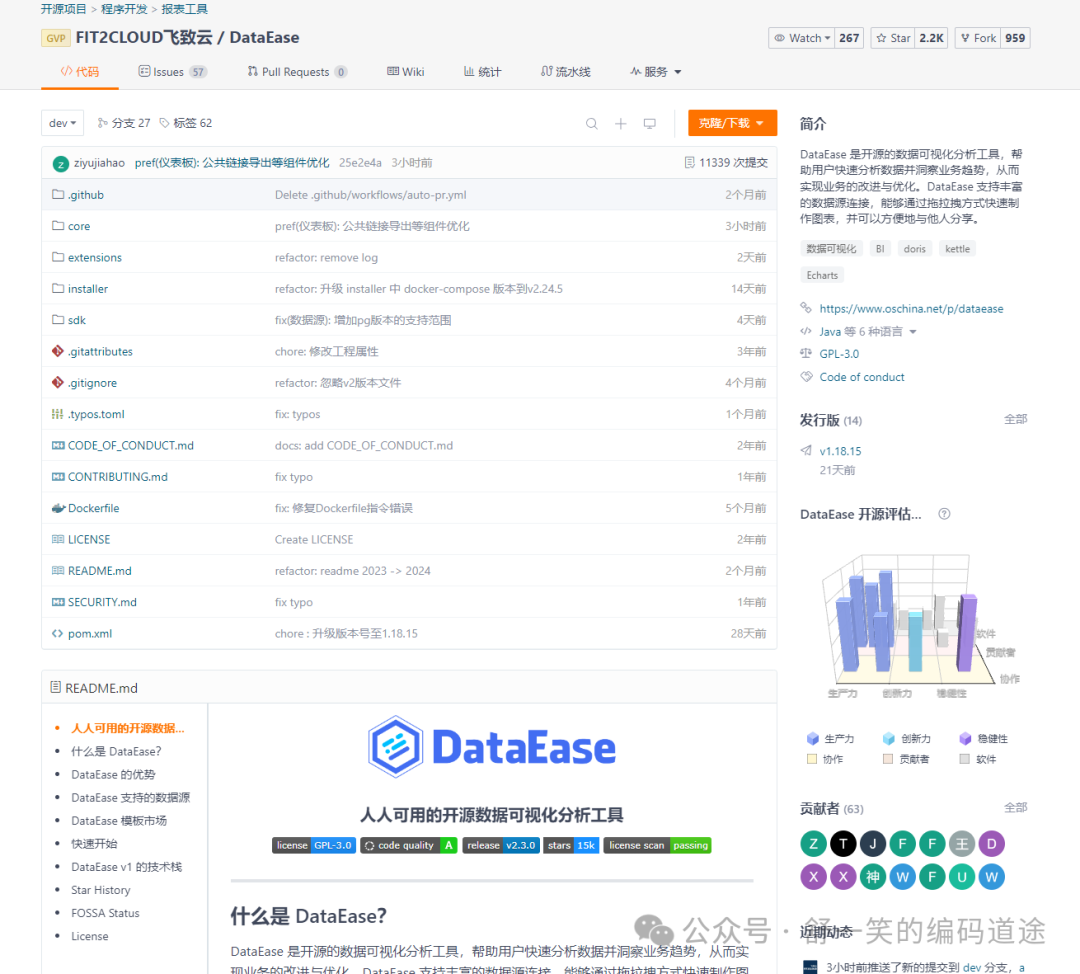Image resolution: width=1080 pixels, height=974 pixels.
Task: Click the help question mark beside DataEase 开源评估
Action: [944, 514]
